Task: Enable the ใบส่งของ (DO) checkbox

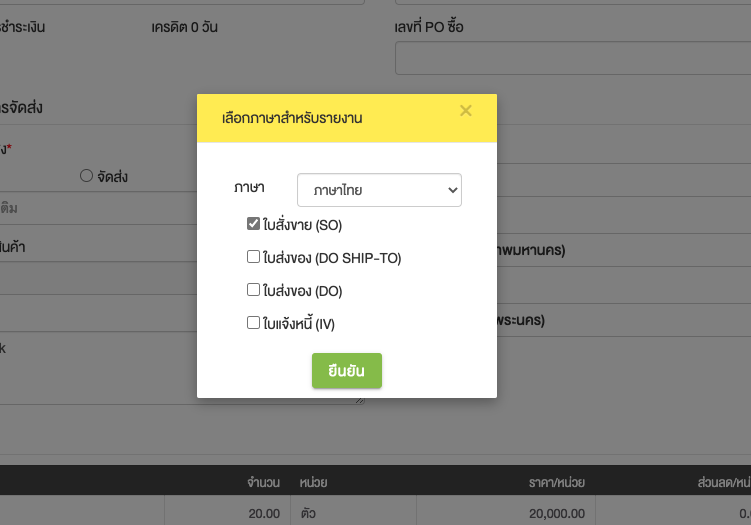Action: [x=254, y=290]
